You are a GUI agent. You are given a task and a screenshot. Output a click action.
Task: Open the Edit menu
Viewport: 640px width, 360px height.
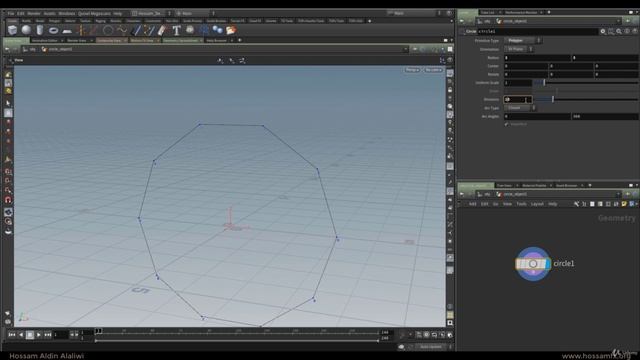click(x=21, y=13)
